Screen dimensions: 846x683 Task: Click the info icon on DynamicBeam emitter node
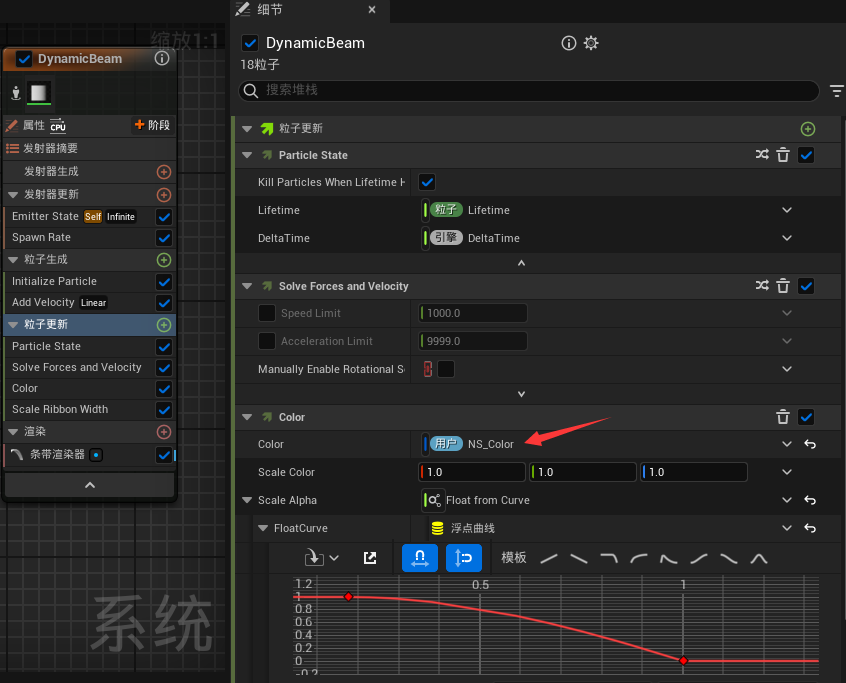[x=162, y=58]
